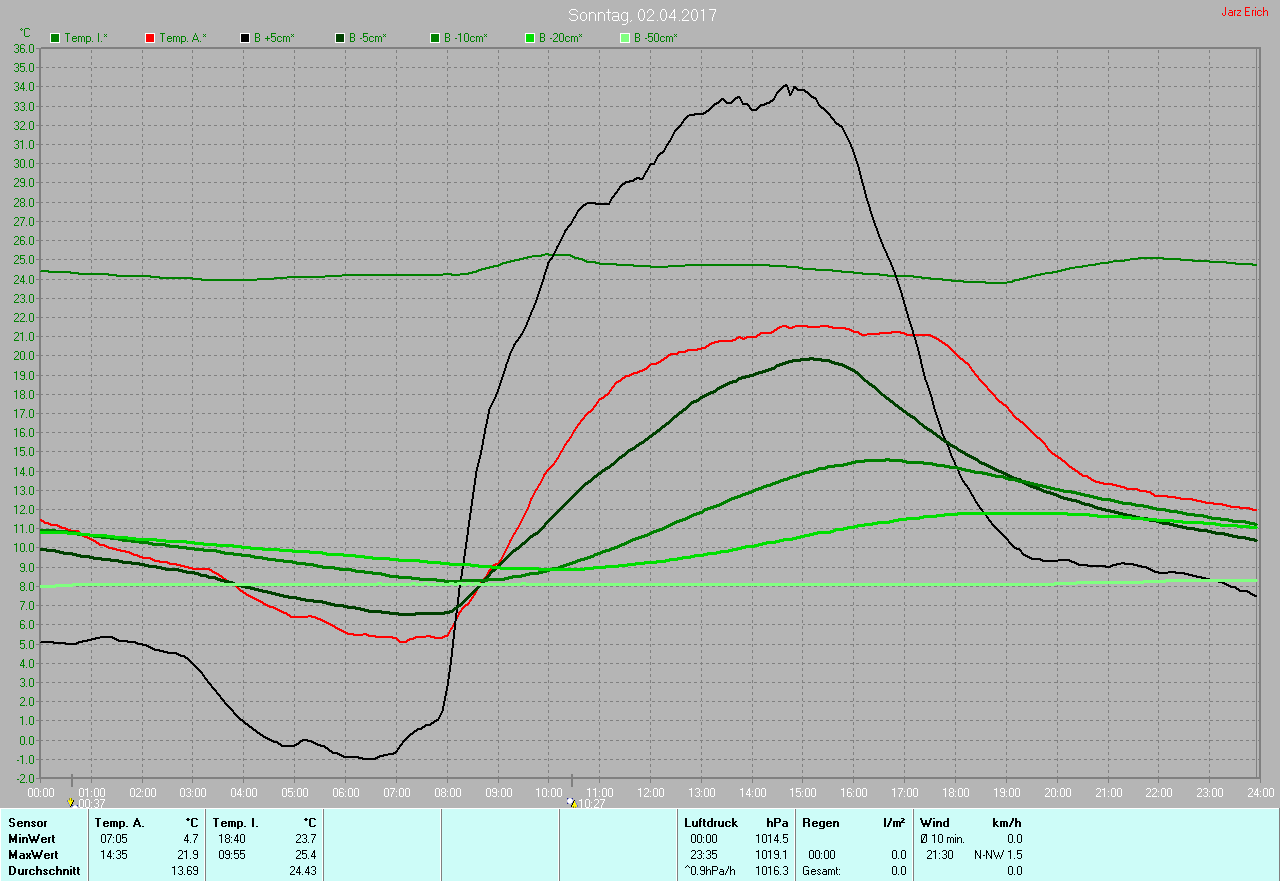
Task: Click the 23:35 pressure time cell
Action: pos(704,855)
